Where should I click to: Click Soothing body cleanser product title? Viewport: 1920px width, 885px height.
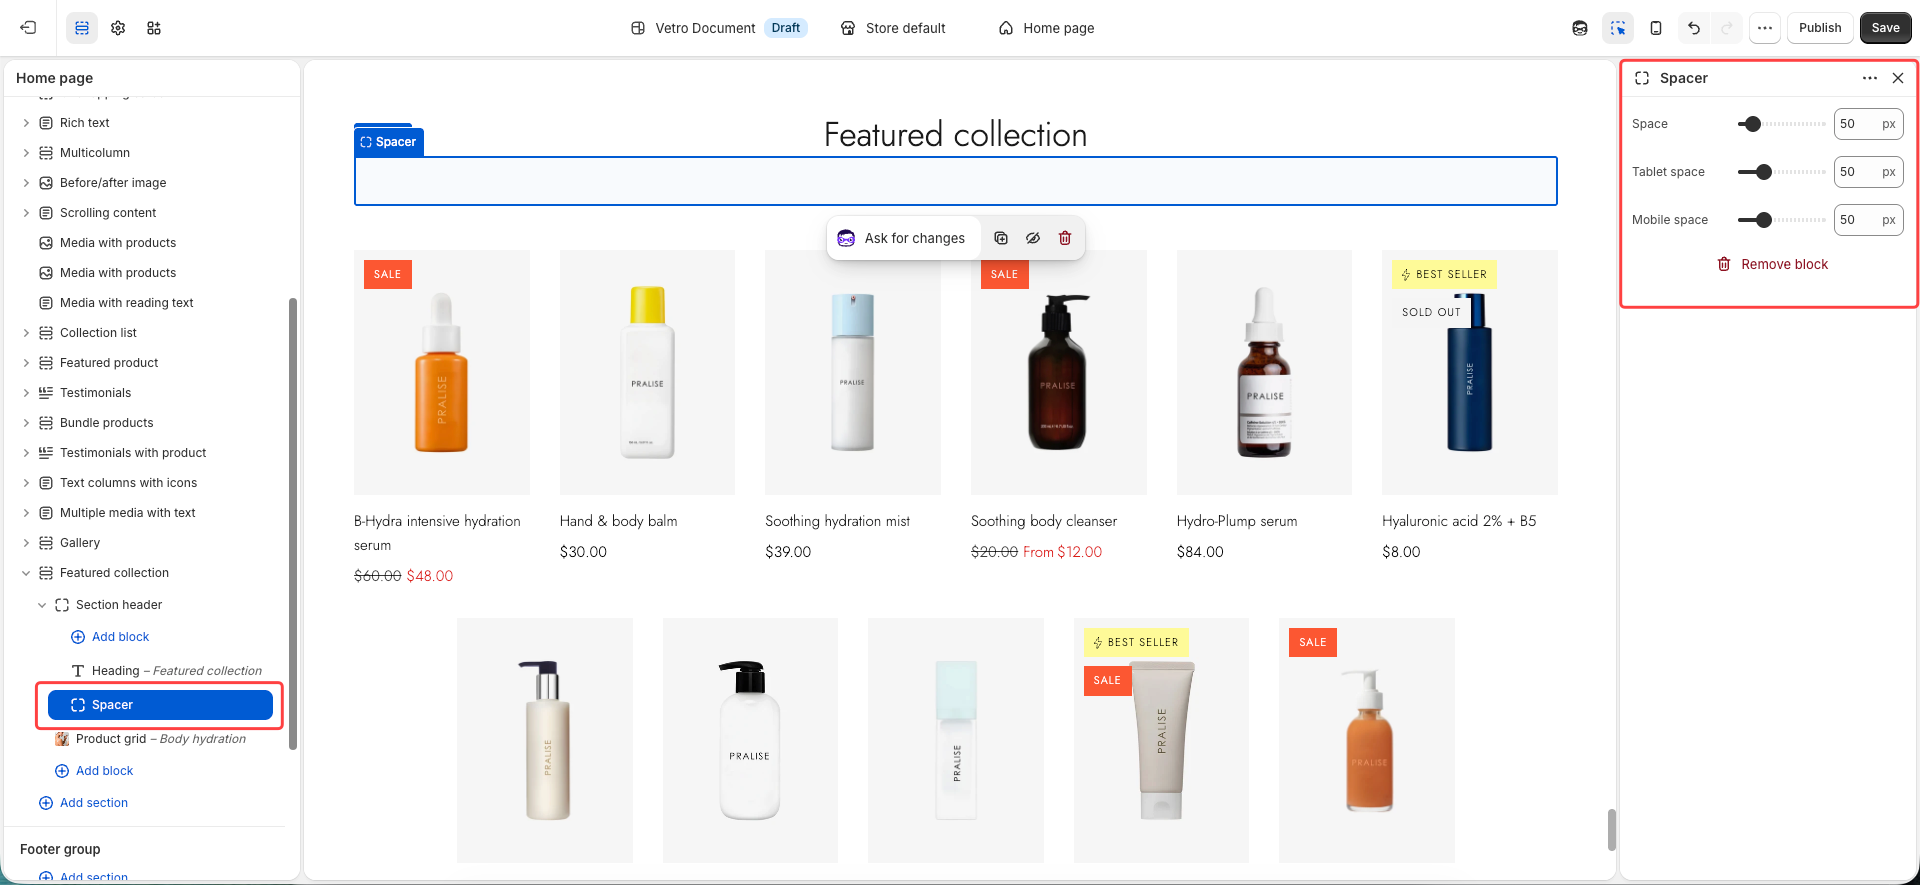coord(1044,521)
